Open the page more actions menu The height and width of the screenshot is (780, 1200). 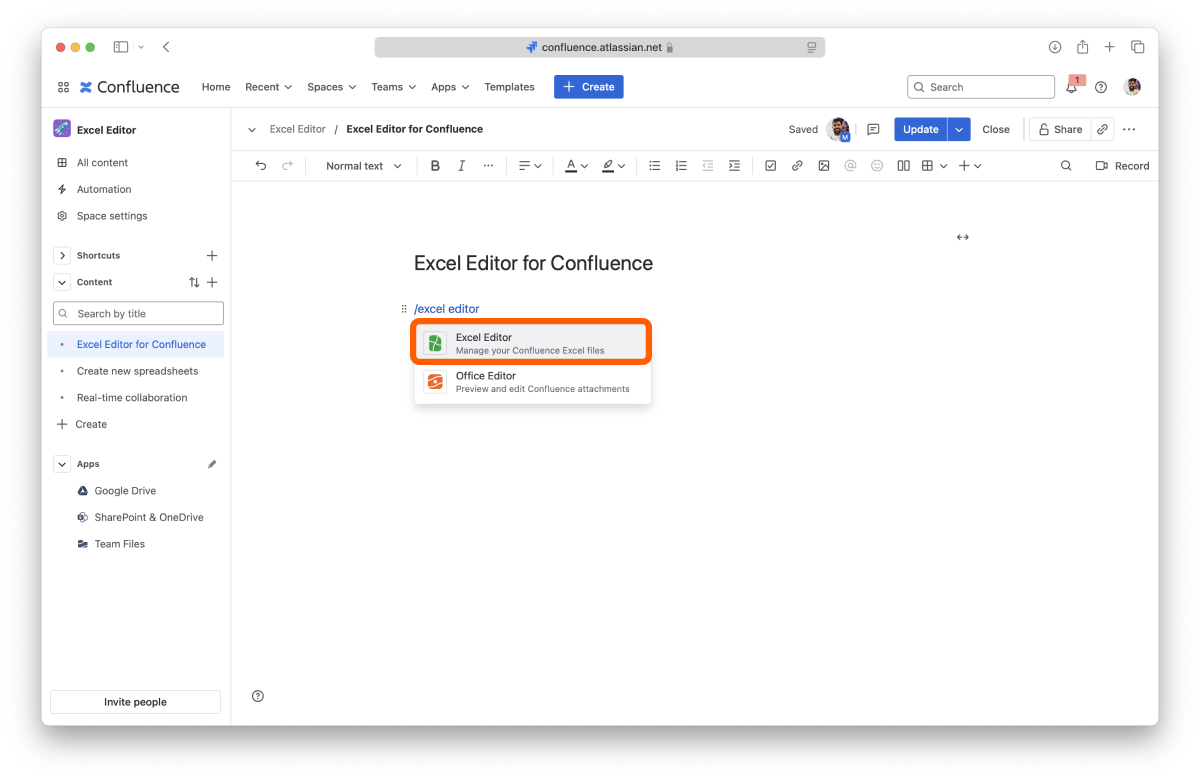1129,129
